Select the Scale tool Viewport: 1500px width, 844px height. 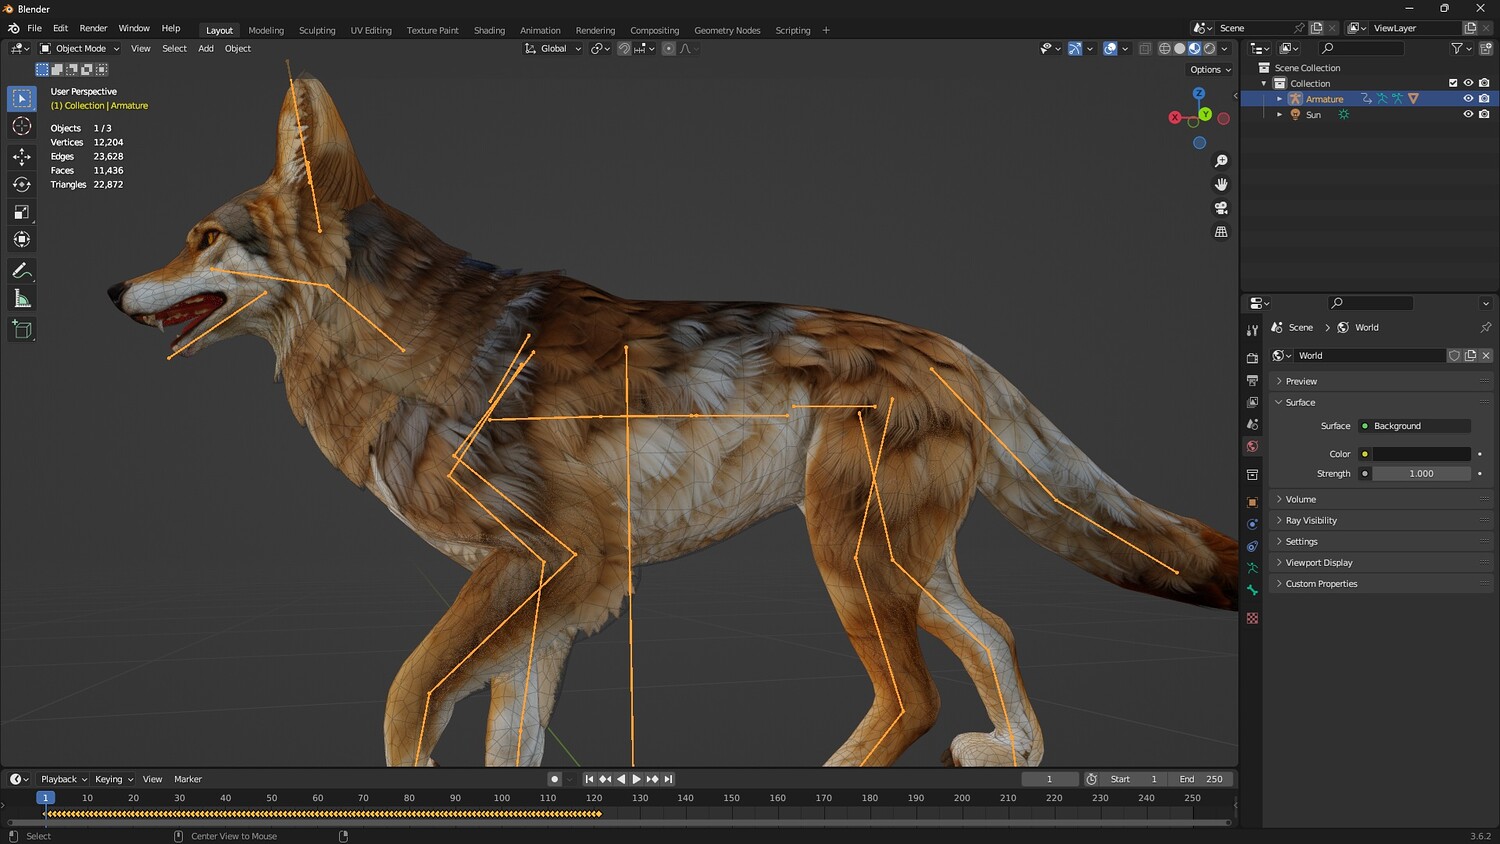[22, 212]
